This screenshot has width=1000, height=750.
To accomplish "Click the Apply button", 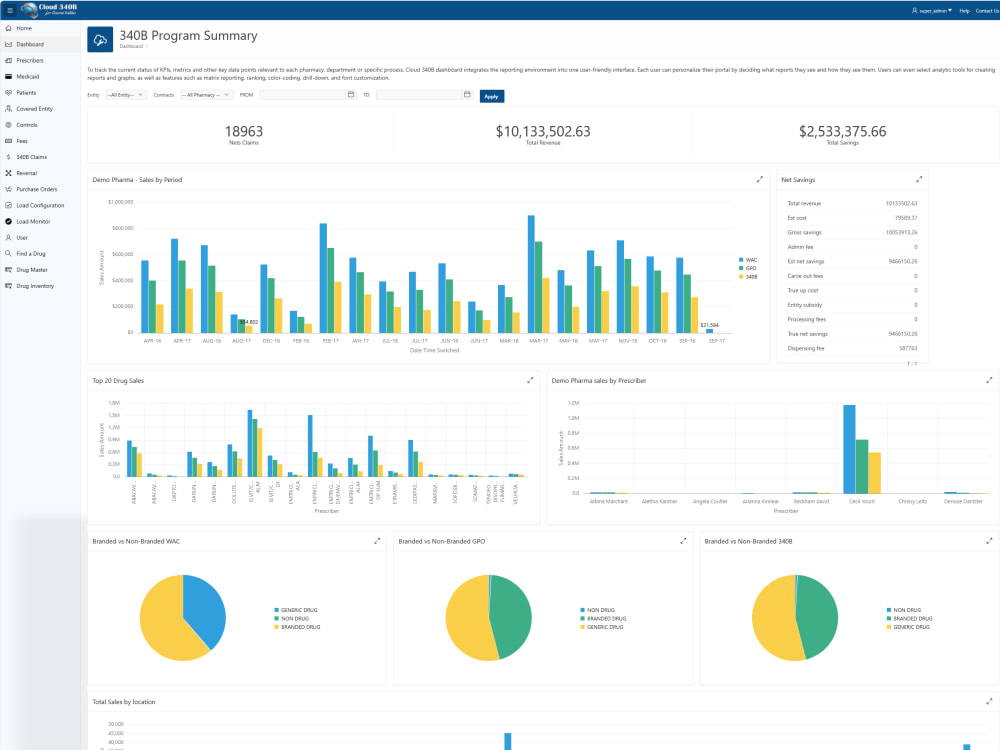I will tap(491, 96).
